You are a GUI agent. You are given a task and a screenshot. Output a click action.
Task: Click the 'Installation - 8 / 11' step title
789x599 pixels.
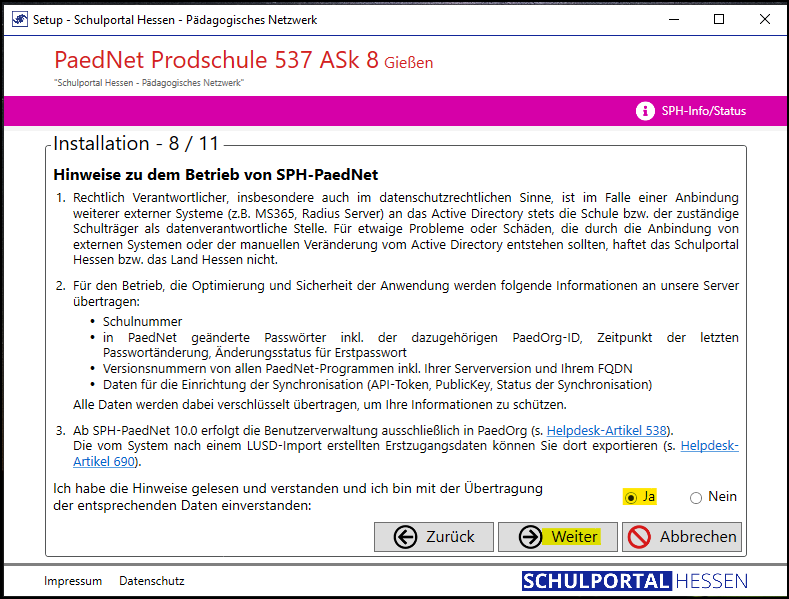pos(136,143)
